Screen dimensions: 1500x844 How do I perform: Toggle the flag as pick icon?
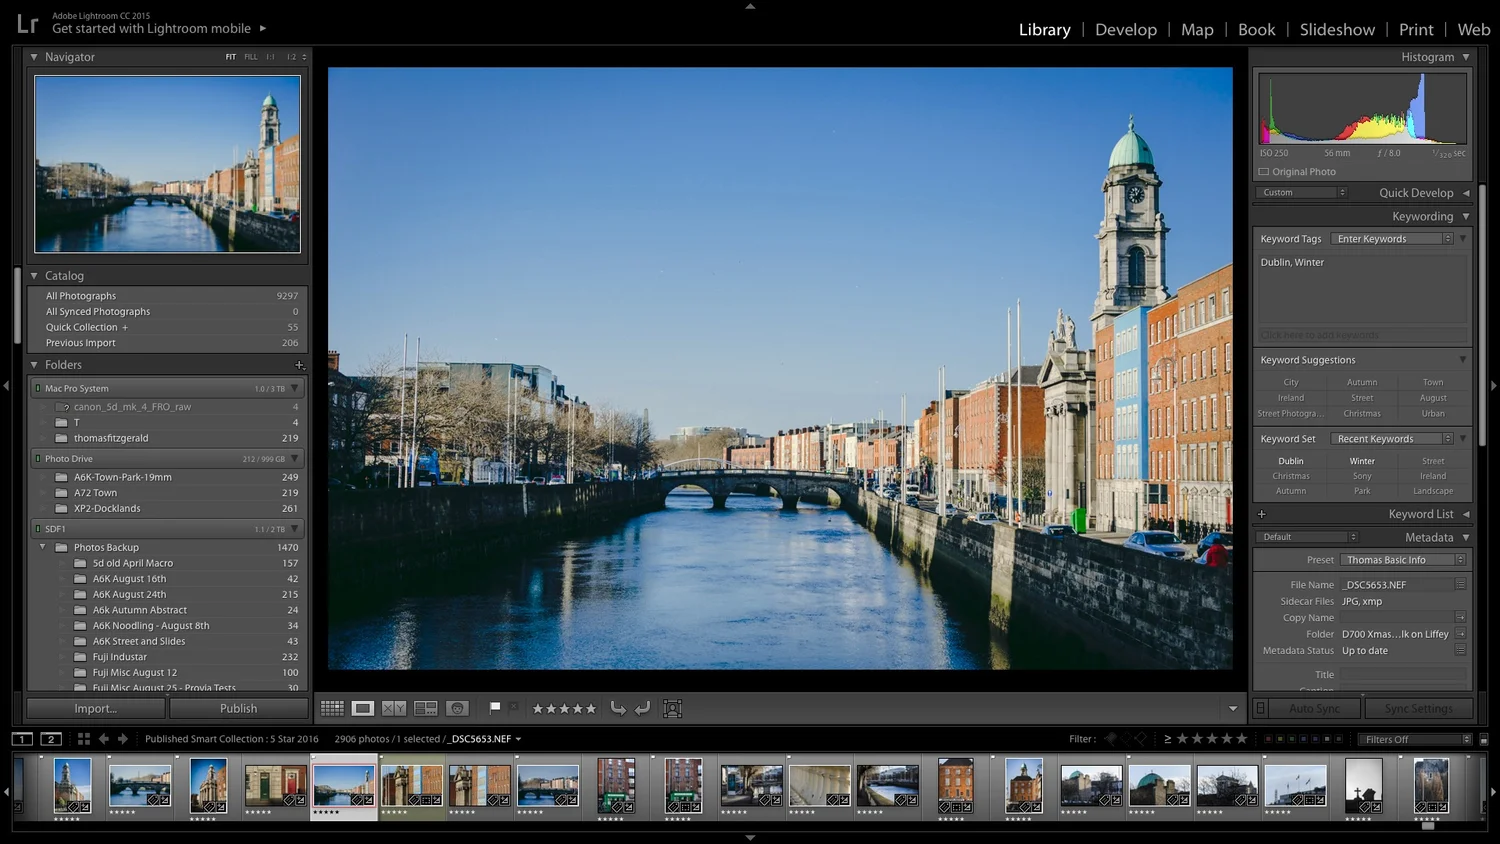click(x=494, y=708)
